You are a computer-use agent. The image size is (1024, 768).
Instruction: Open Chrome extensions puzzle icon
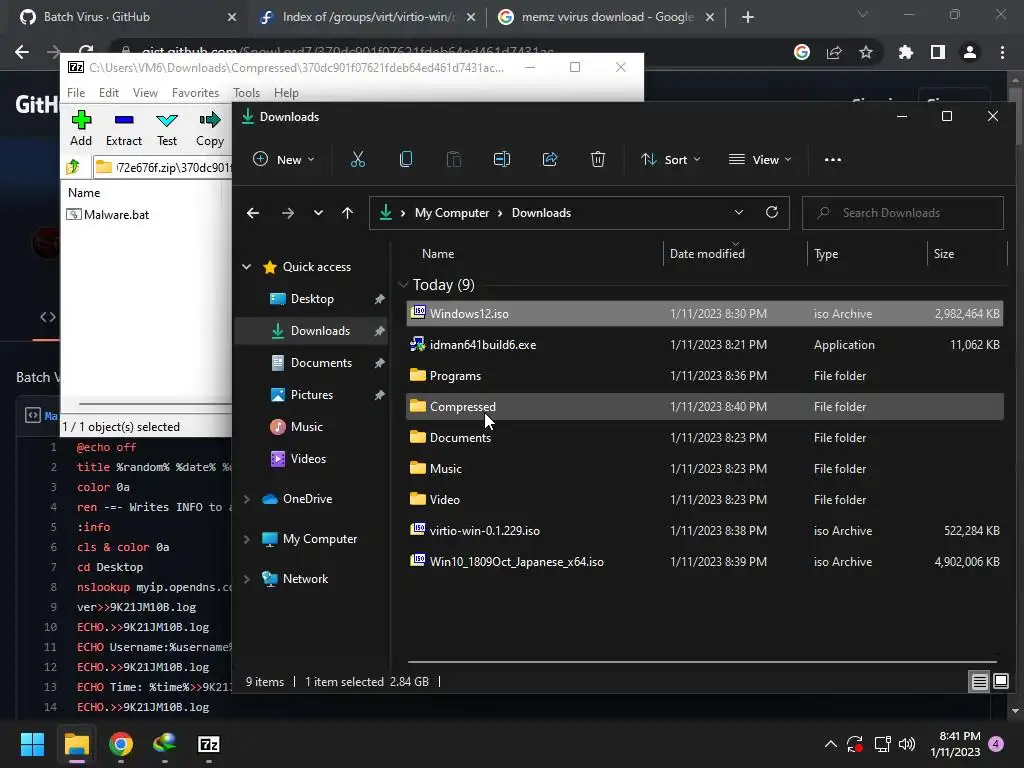pyautogui.click(x=905, y=52)
